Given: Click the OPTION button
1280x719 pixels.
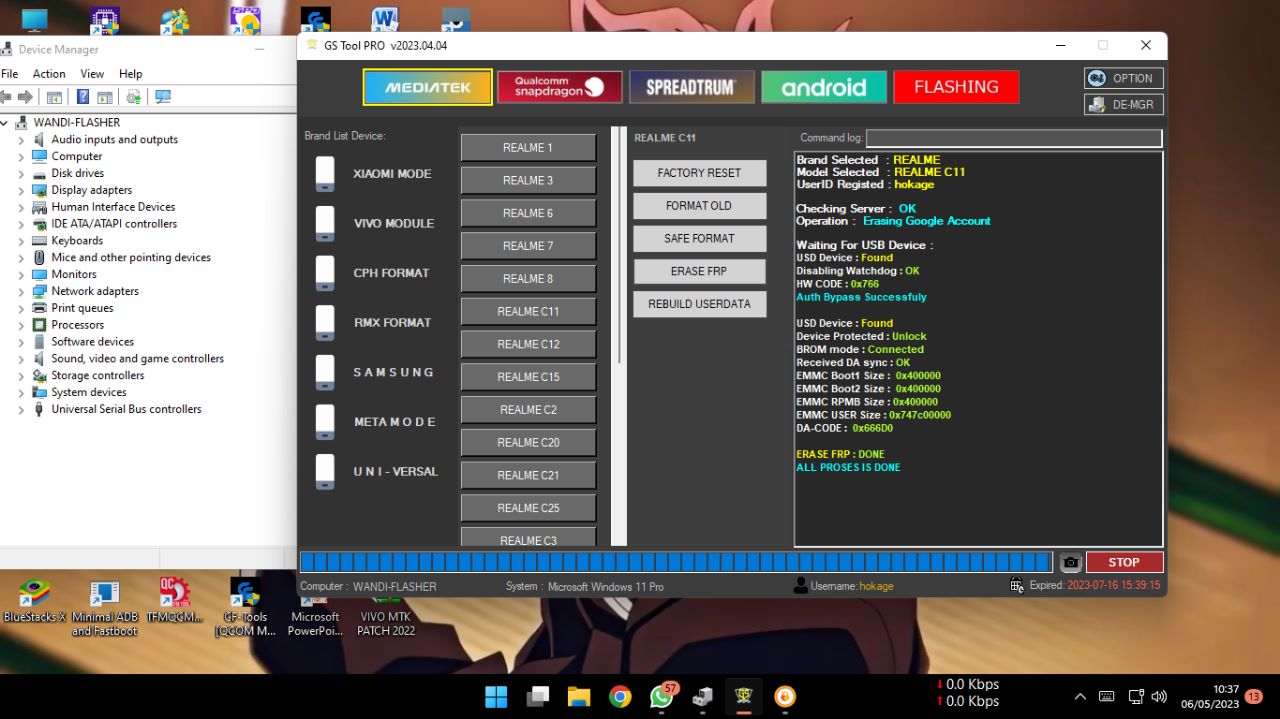Looking at the screenshot, I should [1123, 78].
